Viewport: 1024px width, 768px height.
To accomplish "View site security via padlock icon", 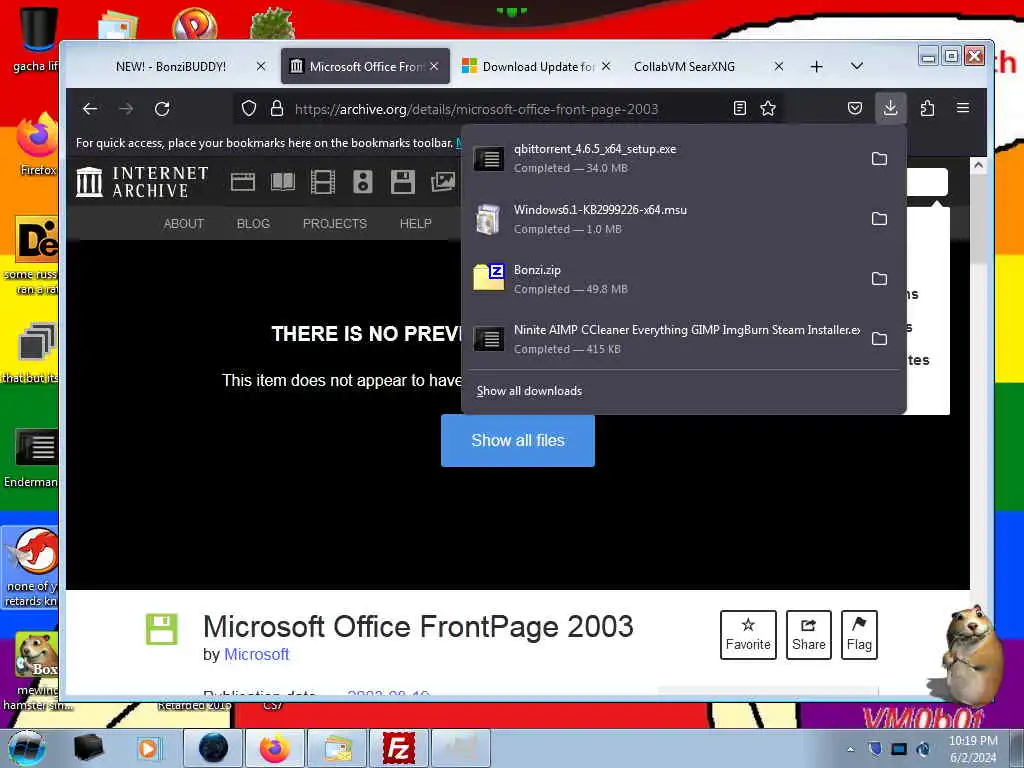I will (277, 108).
